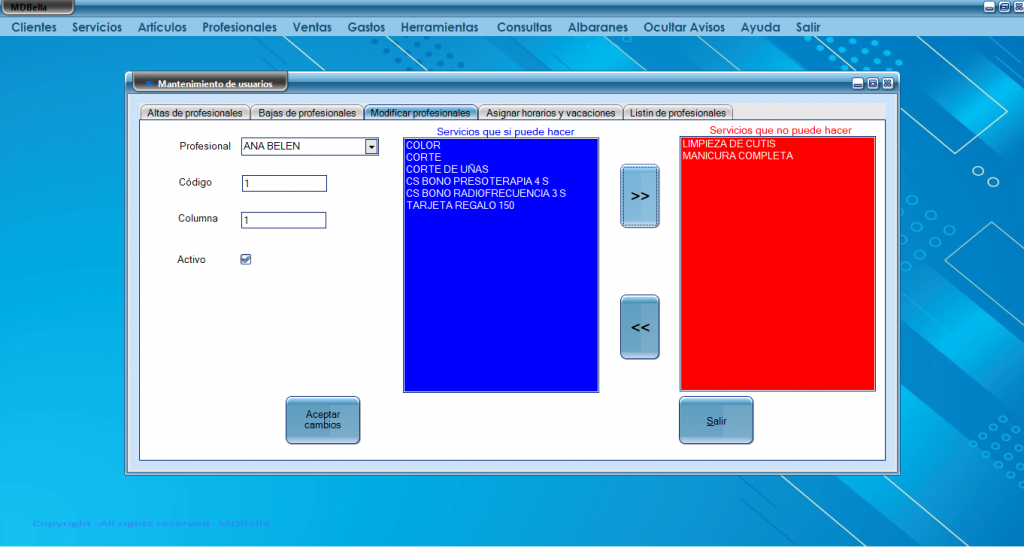
Task: Switch to Bajas de profesionales tab
Action: pos(307,112)
